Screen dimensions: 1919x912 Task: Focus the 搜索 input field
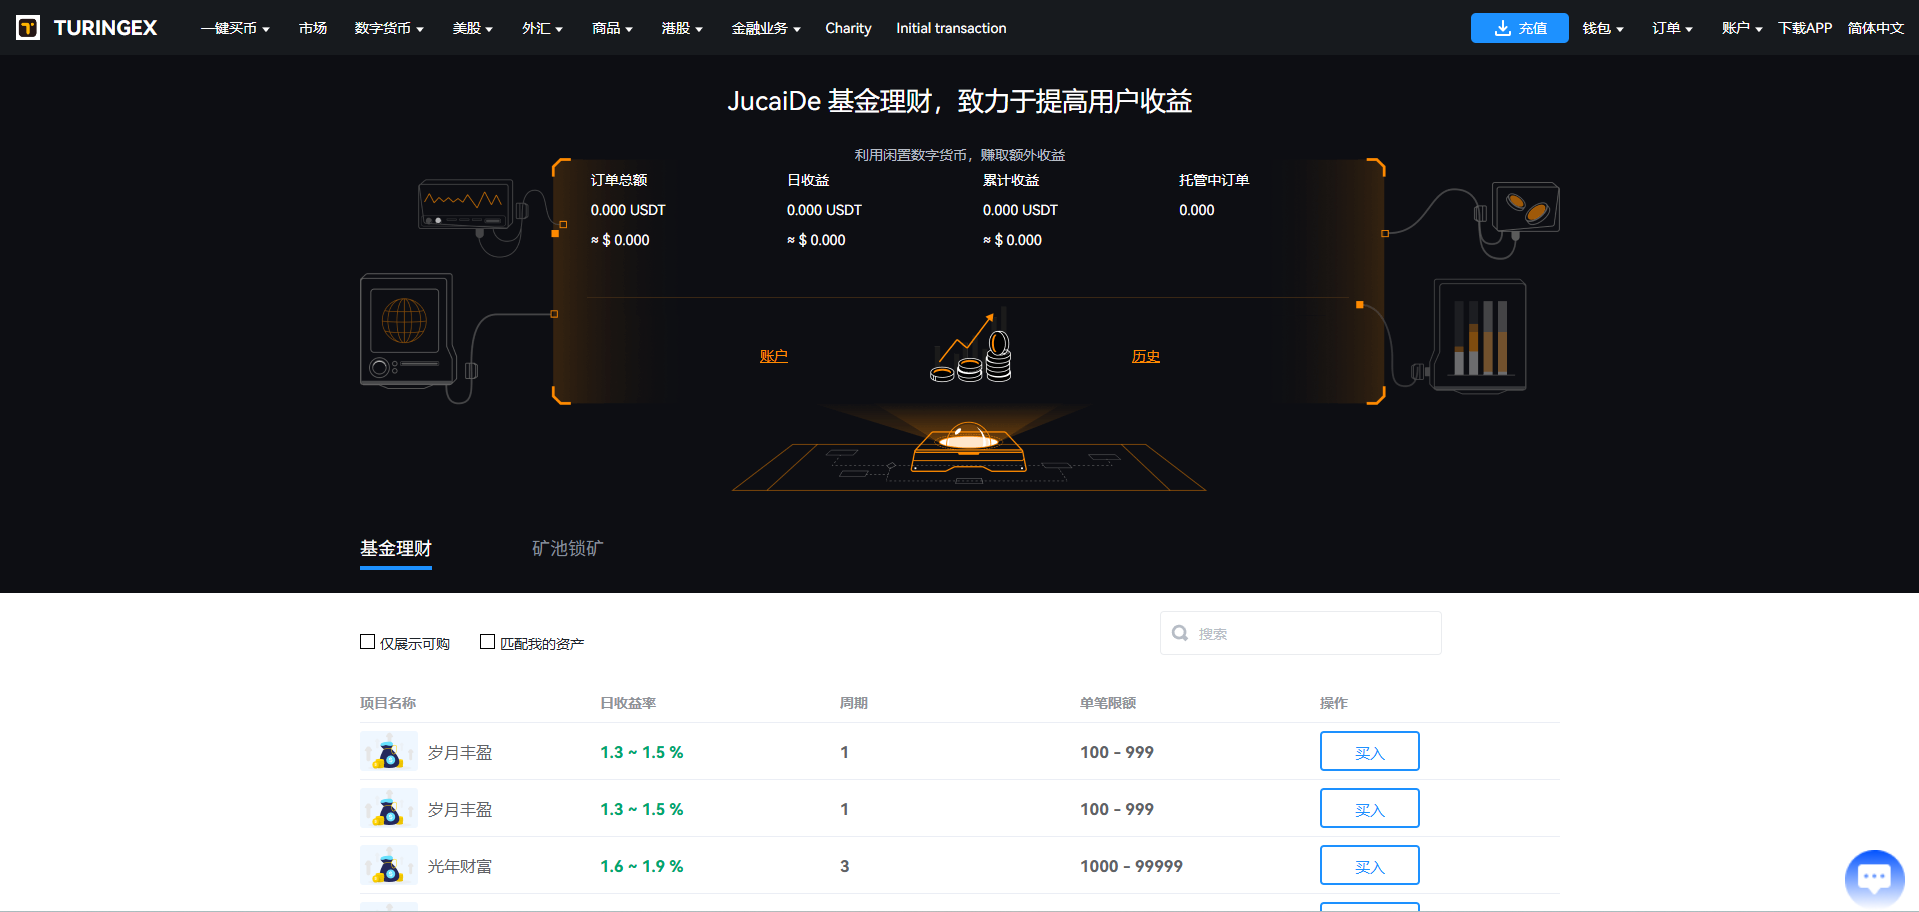click(x=1300, y=633)
